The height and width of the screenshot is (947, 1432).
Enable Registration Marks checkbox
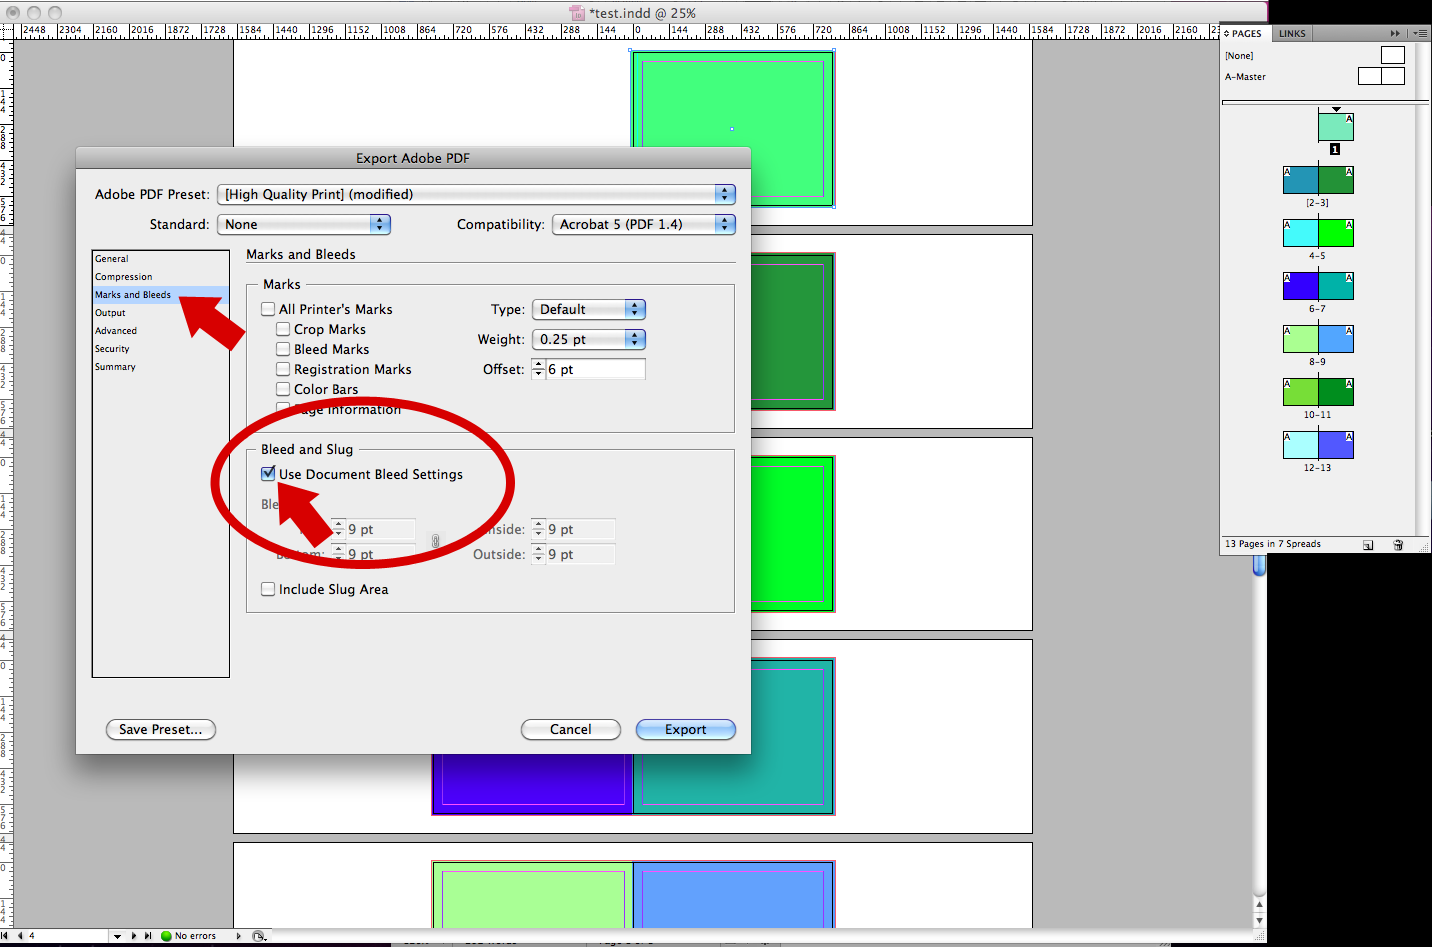click(283, 369)
